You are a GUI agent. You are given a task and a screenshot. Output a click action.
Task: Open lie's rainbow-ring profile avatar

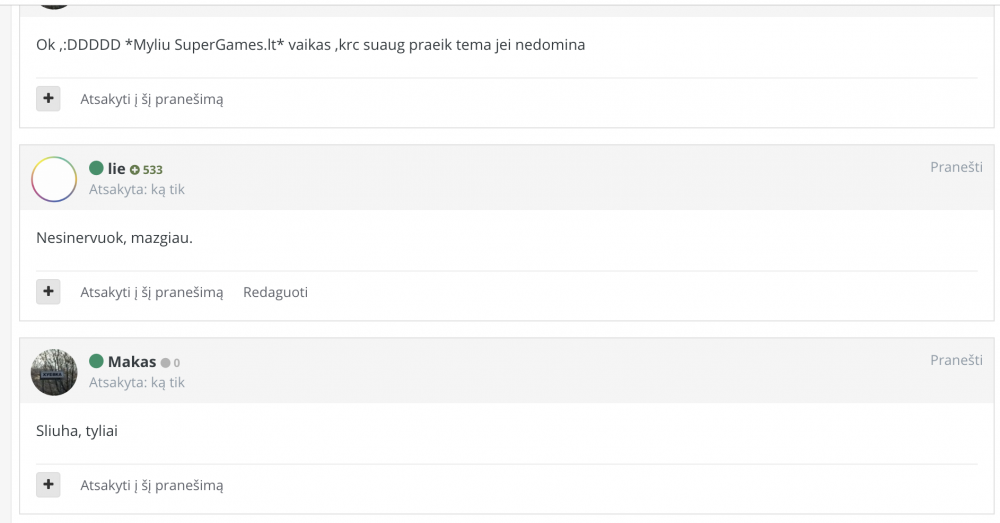tap(54, 179)
